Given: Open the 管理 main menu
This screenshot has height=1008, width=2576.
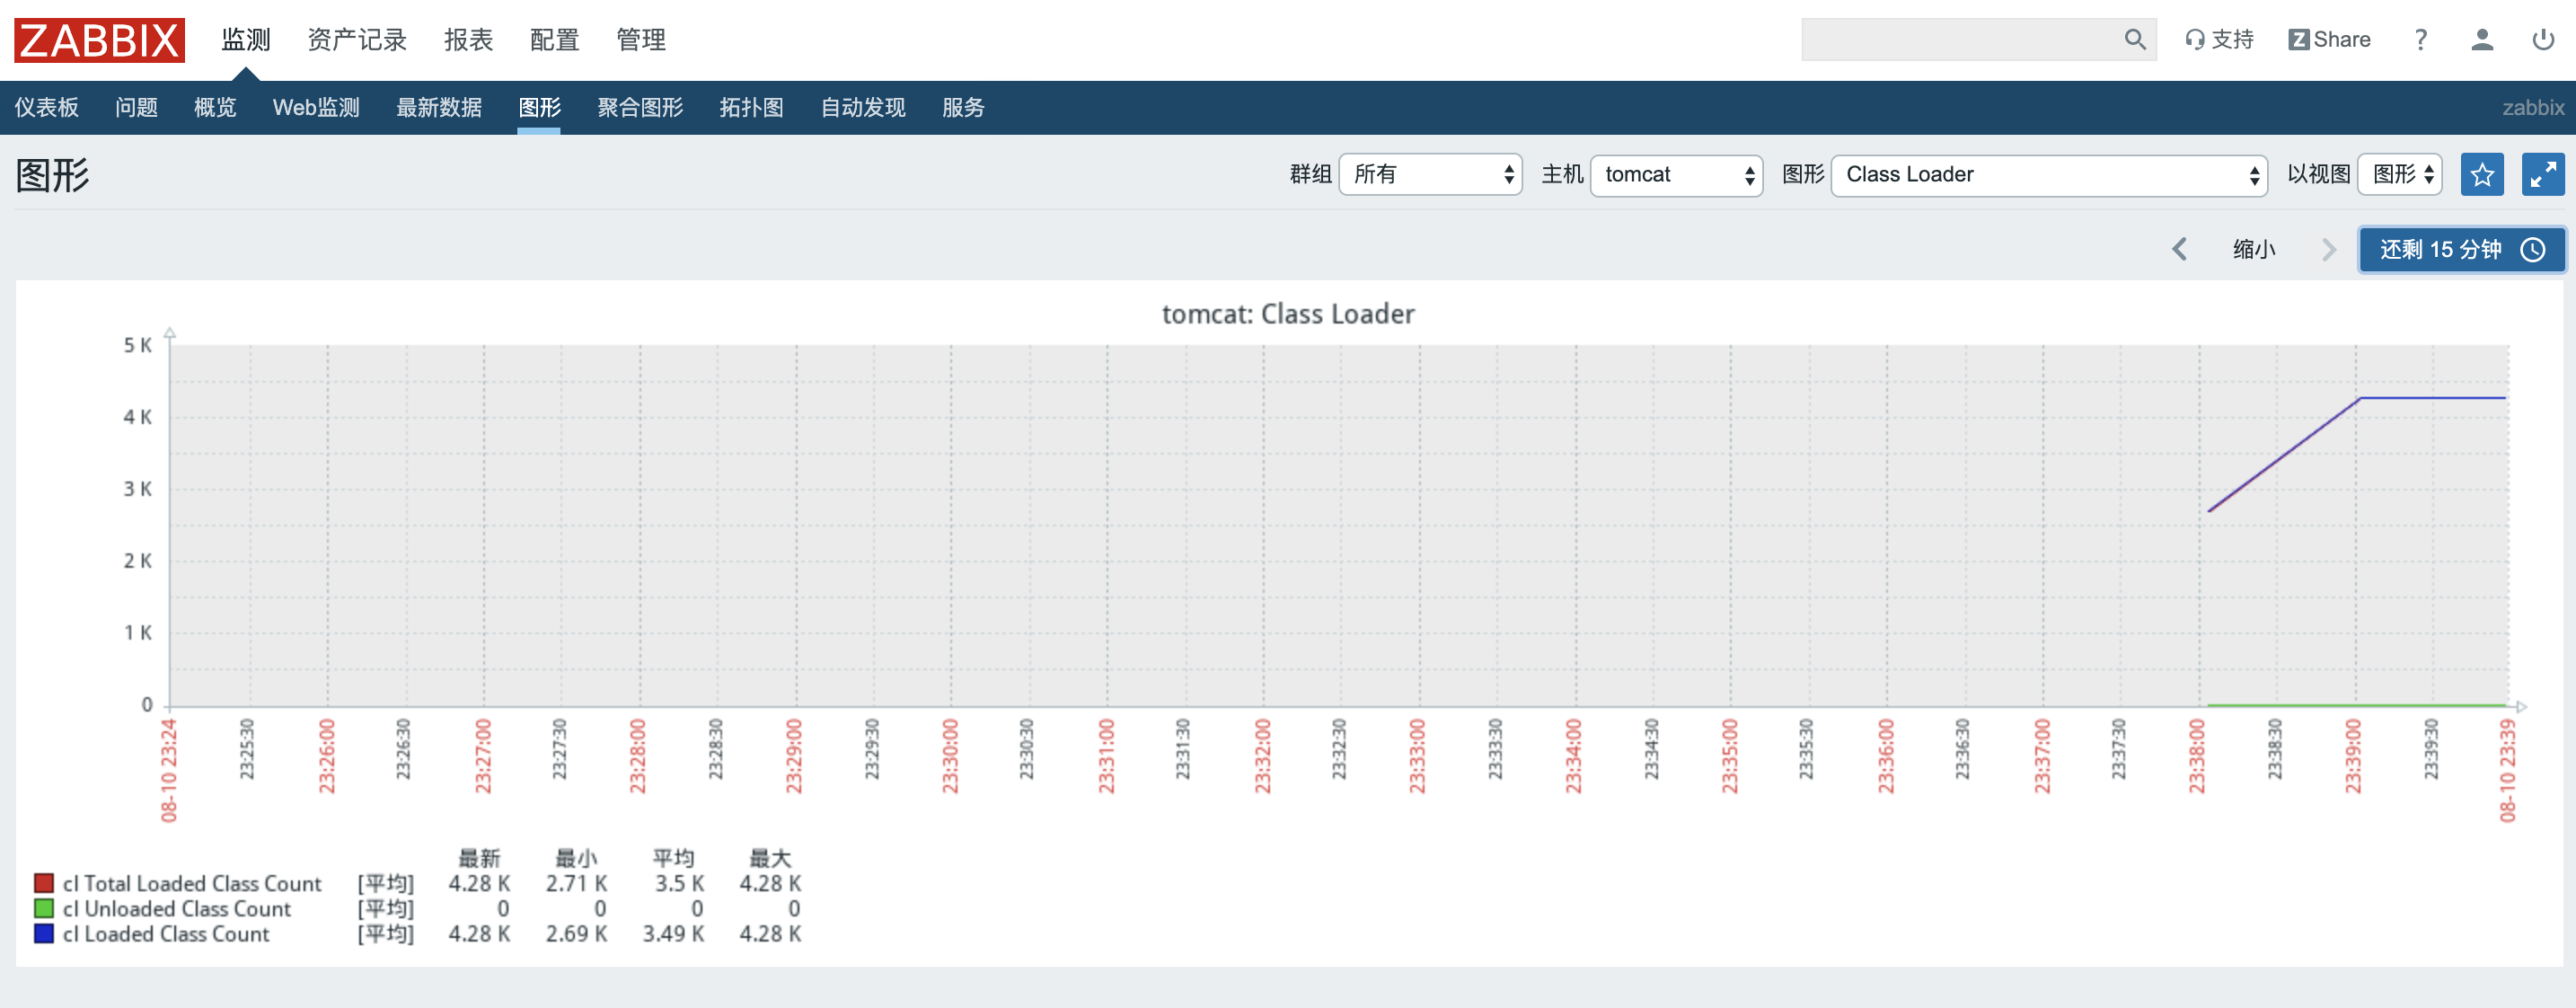Looking at the screenshot, I should 641,40.
